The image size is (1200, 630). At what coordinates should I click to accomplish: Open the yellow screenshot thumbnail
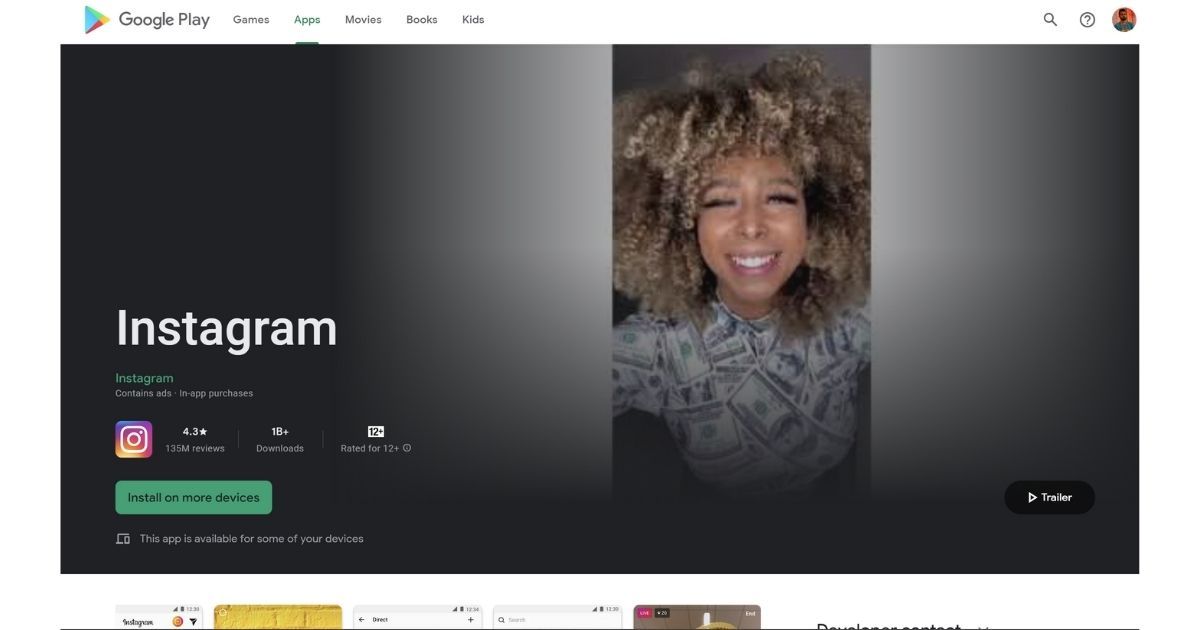click(278, 617)
